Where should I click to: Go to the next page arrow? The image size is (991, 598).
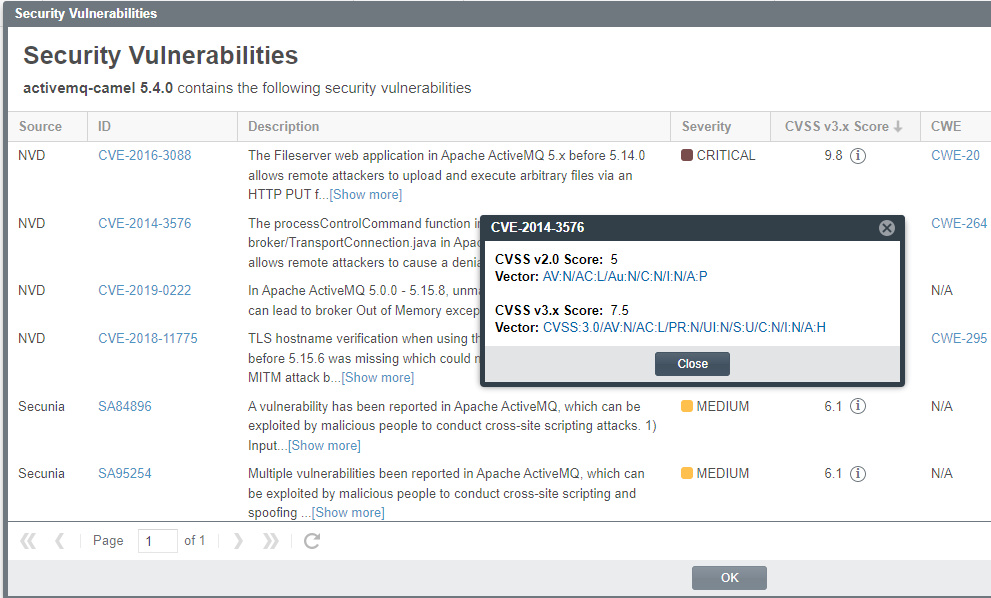click(x=238, y=541)
